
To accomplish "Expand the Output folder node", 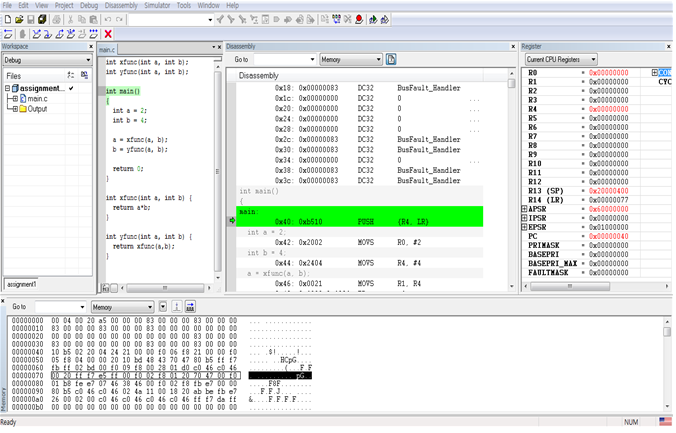I will [15, 109].
